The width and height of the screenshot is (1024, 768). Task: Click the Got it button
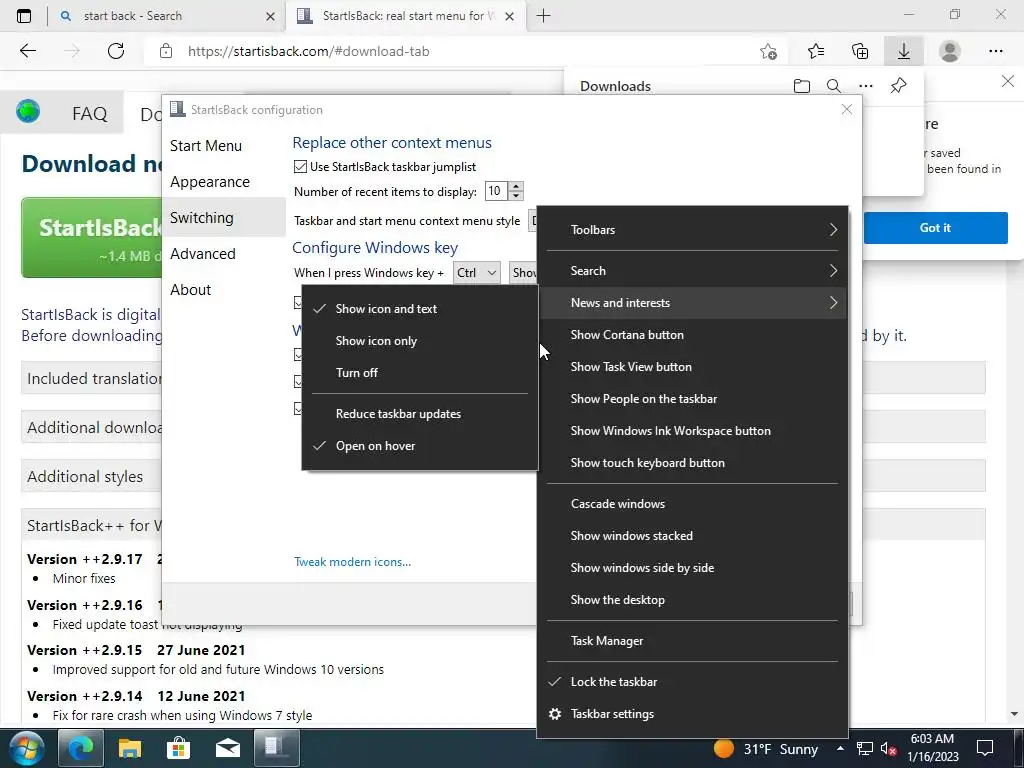click(935, 228)
